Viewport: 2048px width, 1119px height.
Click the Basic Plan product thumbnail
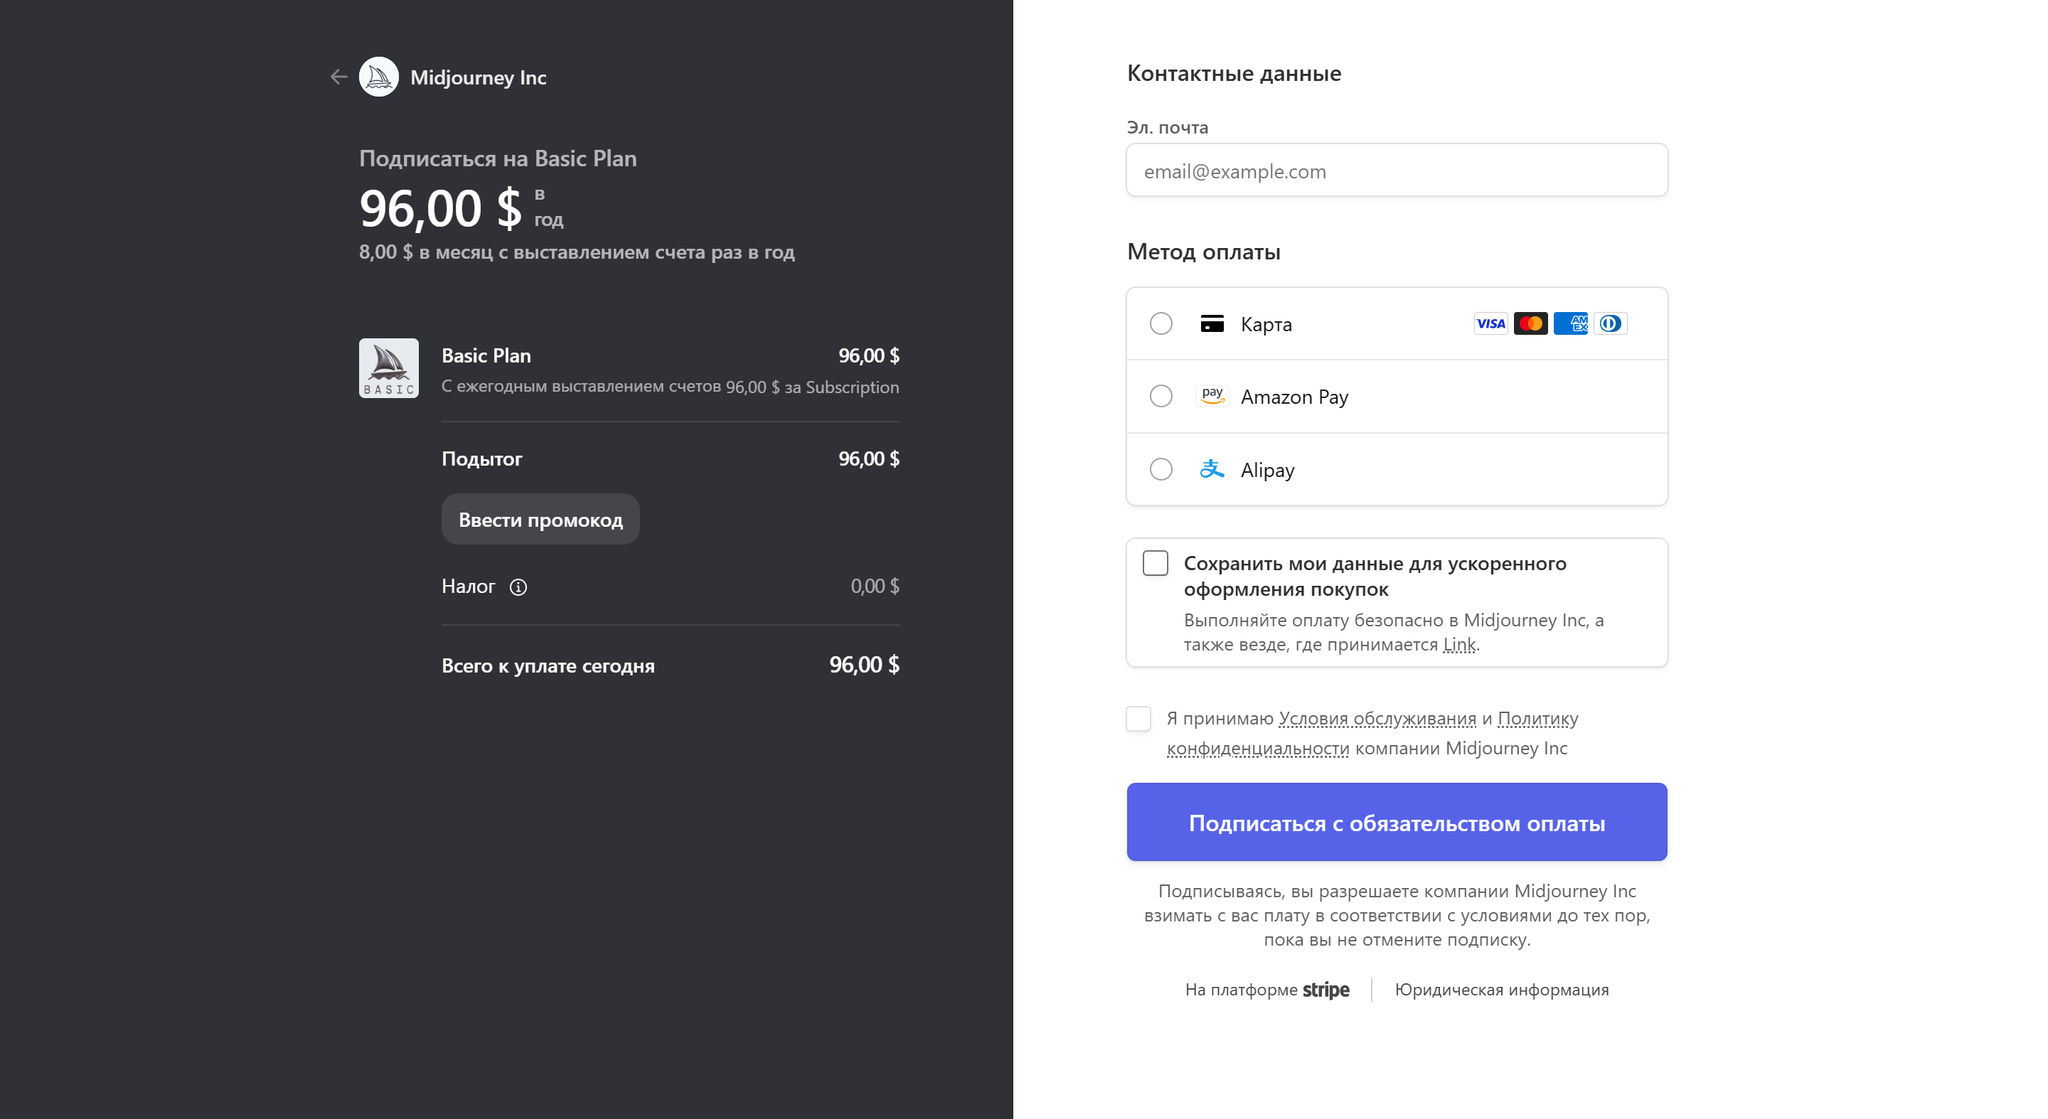pyautogui.click(x=389, y=368)
